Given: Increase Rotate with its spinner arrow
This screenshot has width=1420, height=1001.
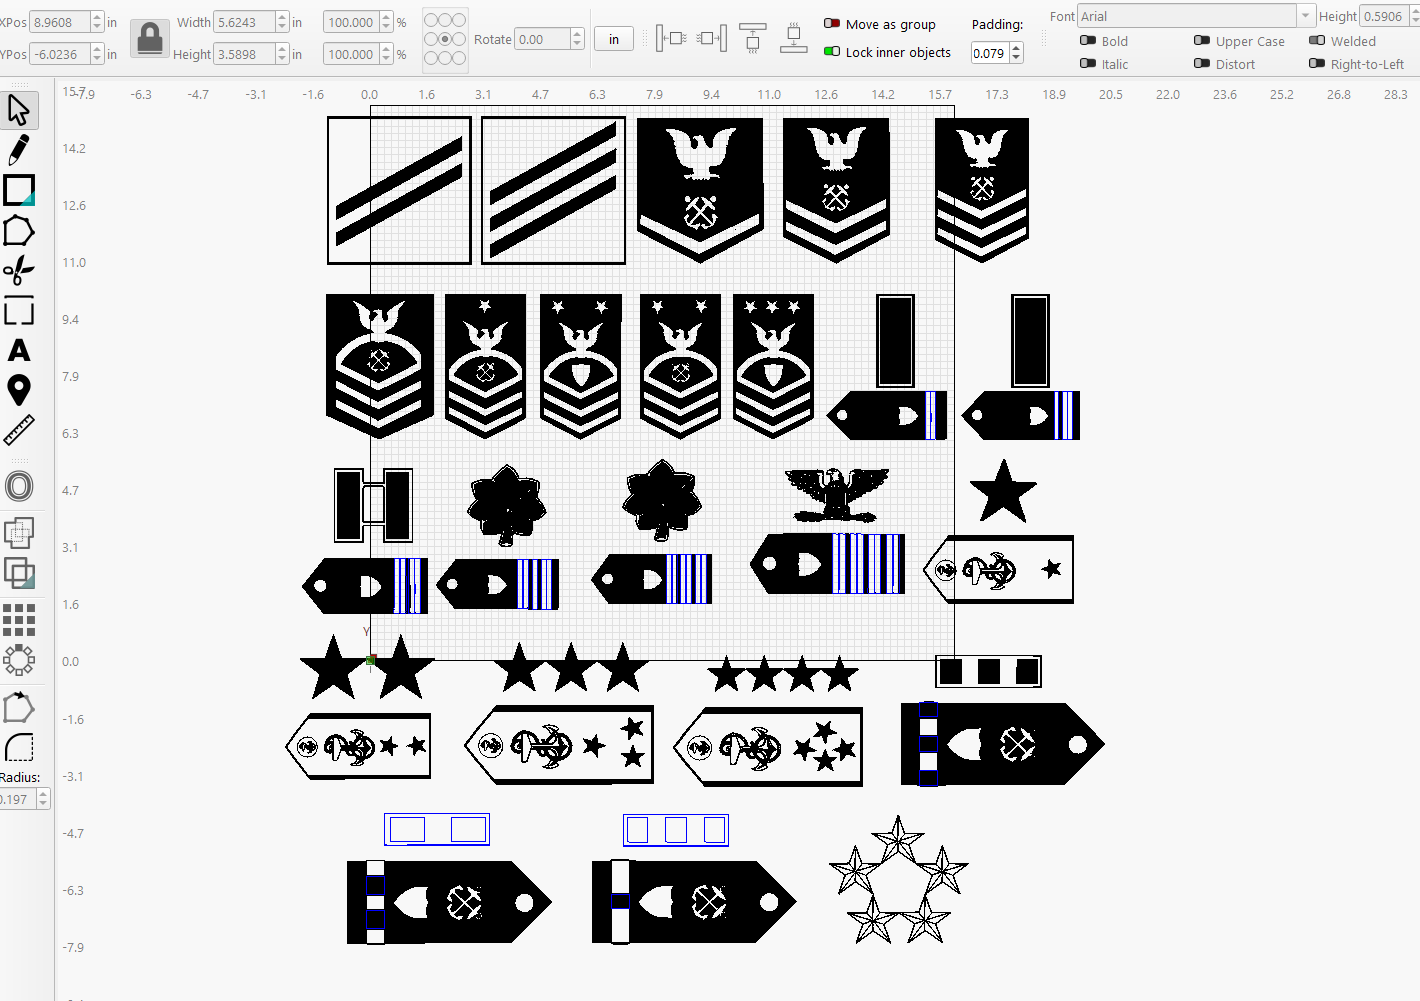Looking at the screenshot, I should pos(577,34).
